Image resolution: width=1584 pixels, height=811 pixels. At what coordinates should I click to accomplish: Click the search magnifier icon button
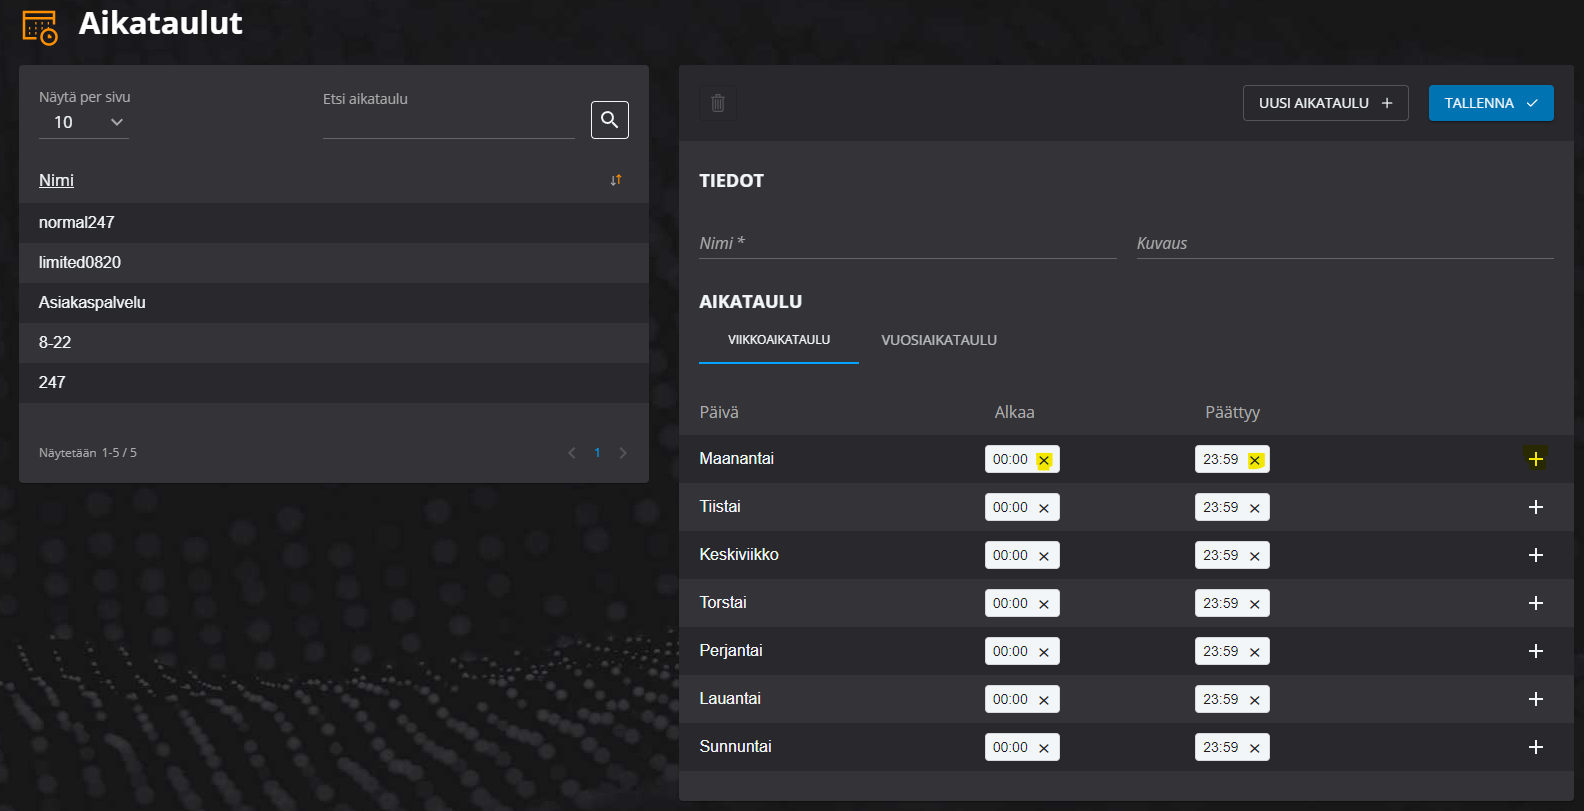609,120
